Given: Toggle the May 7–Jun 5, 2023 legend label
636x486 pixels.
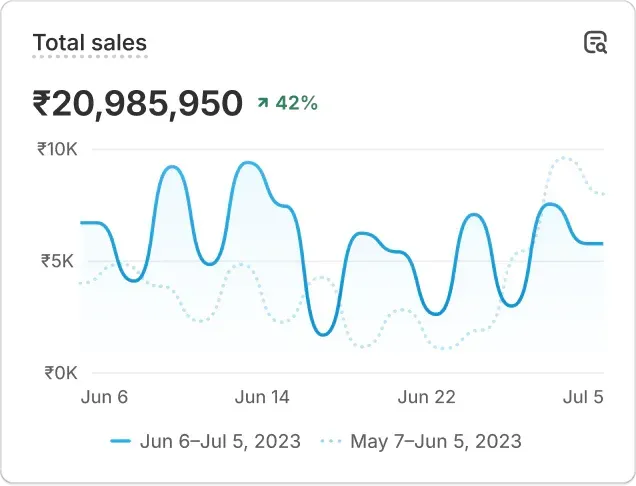Looking at the screenshot, I should click(435, 440).
